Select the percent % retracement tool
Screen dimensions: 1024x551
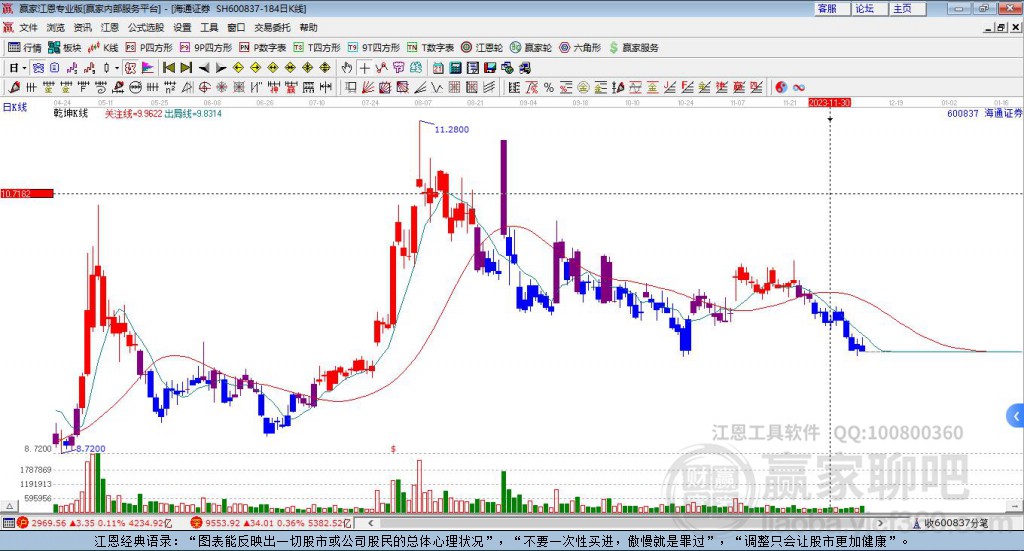pos(549,87)
